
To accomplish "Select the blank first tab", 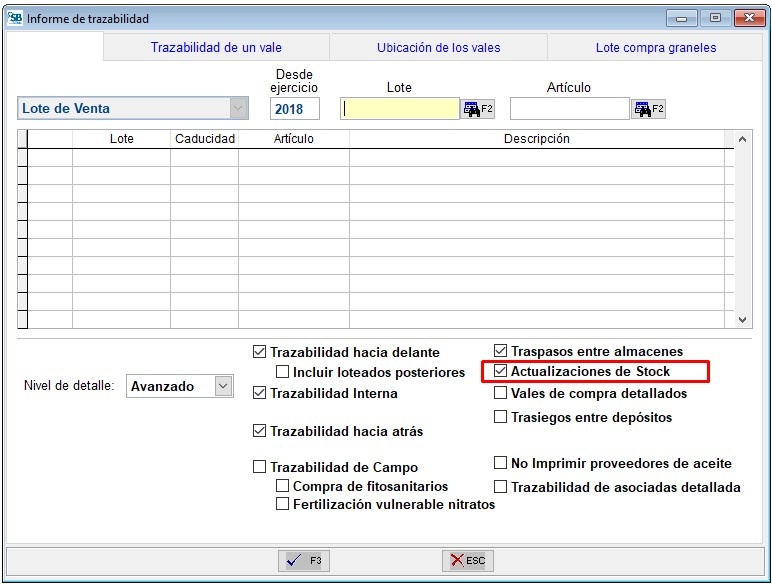I will [54, 47].
